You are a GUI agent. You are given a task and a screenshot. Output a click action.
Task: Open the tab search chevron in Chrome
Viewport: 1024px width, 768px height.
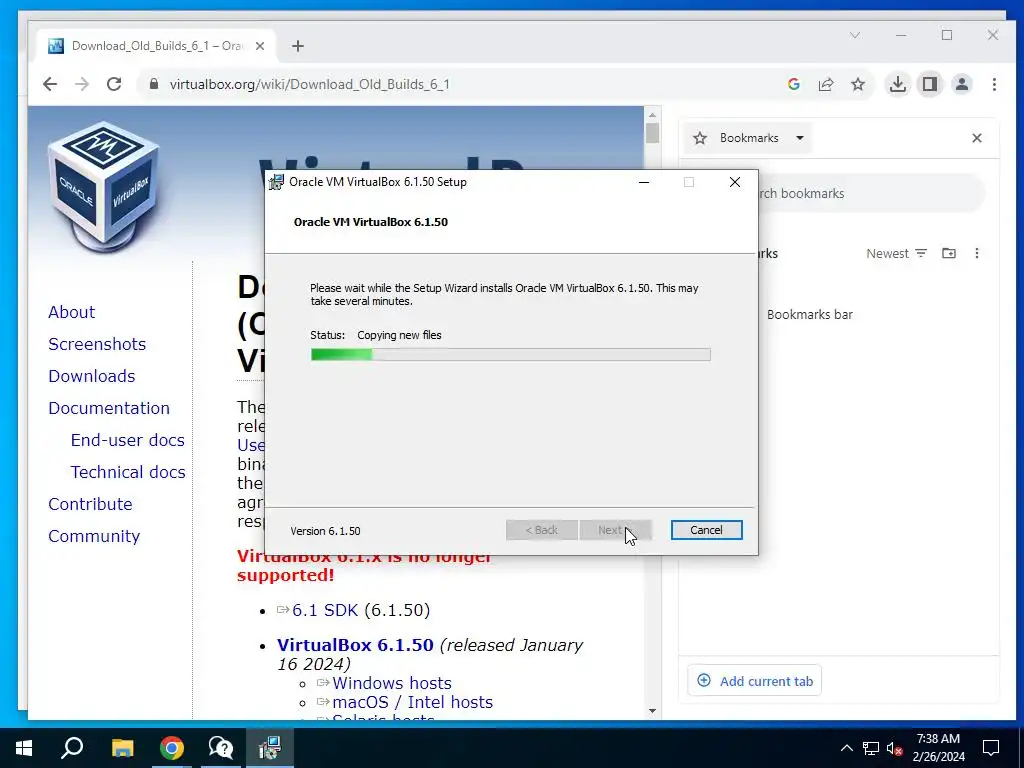[x=855, y=35]
